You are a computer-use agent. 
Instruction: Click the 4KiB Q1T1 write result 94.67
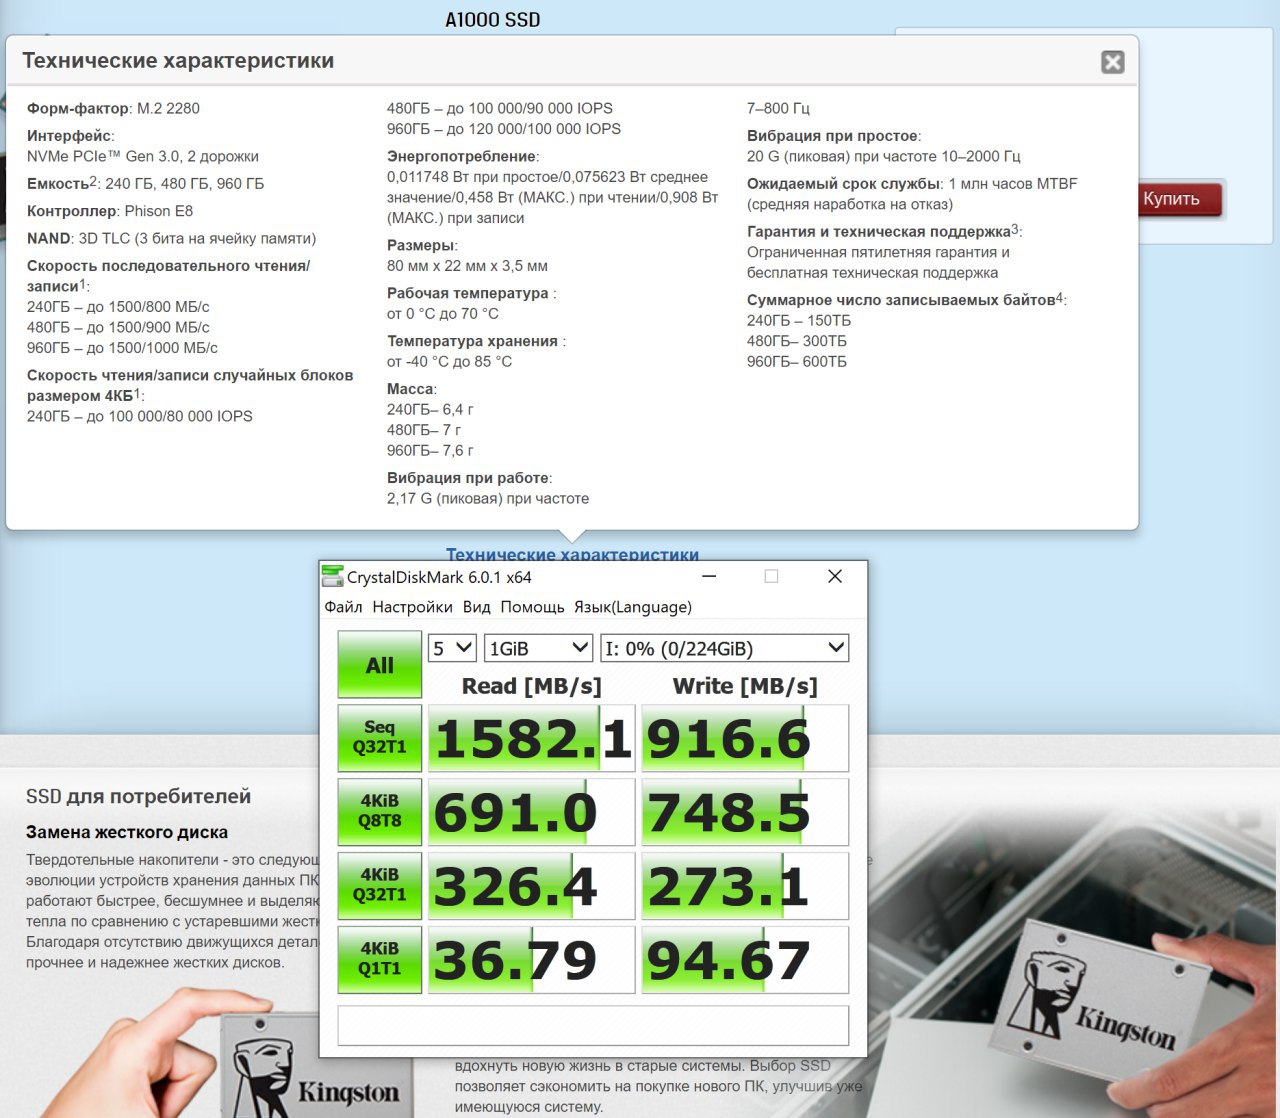(745, 959)
